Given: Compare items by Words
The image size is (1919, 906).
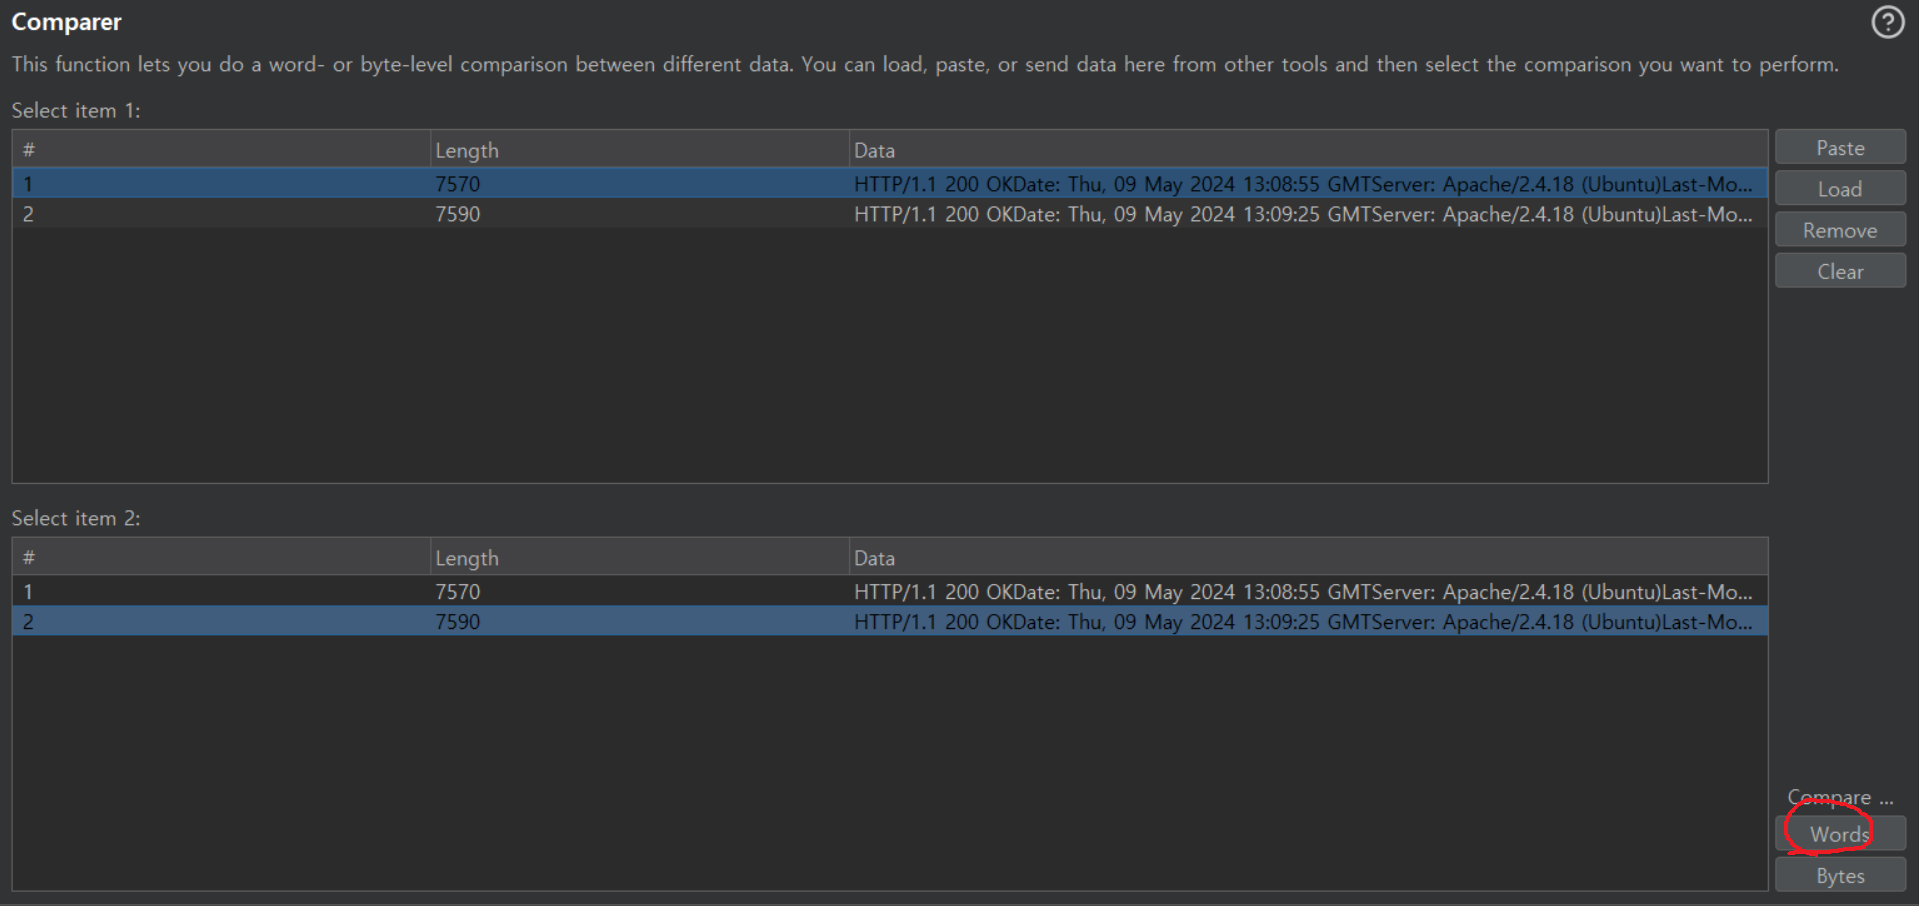Looking at the screenshot, I should pos(1840,834).
